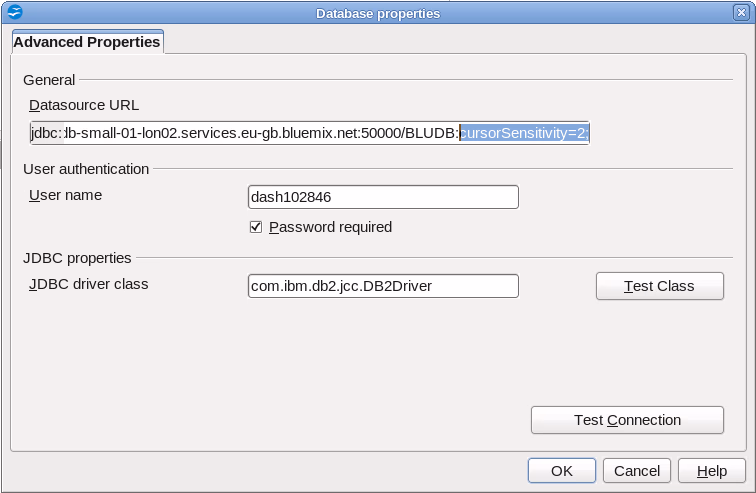Close the Database properties dialog
This screenshot has width=756, height=493.
[x=742, y=13]
